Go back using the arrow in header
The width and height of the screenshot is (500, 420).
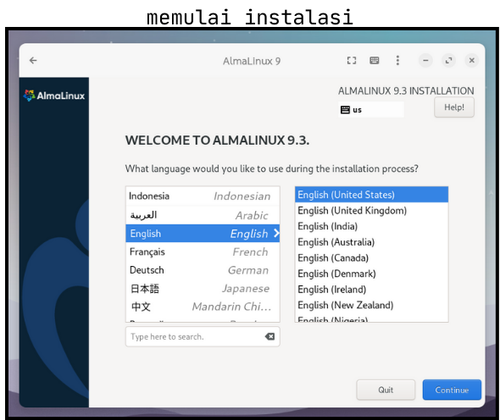(33, 60)
